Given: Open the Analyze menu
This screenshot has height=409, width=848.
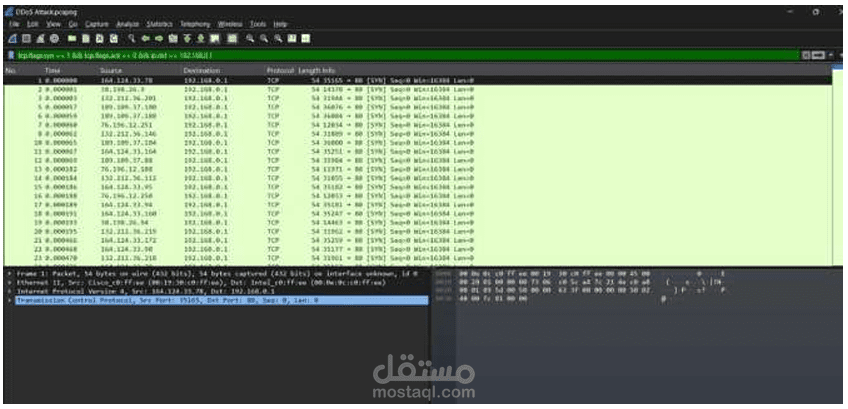Looking at the screenshot, I should point(128,24).
